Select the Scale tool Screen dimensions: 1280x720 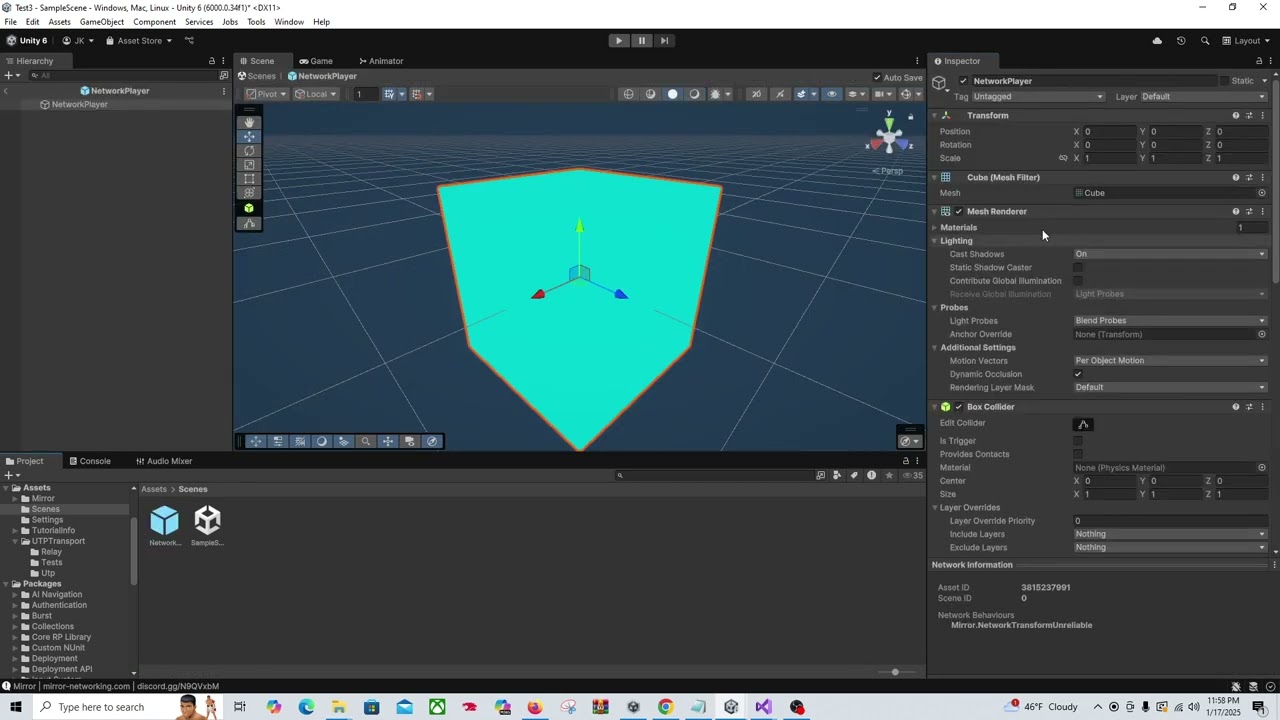click(249, 165)
